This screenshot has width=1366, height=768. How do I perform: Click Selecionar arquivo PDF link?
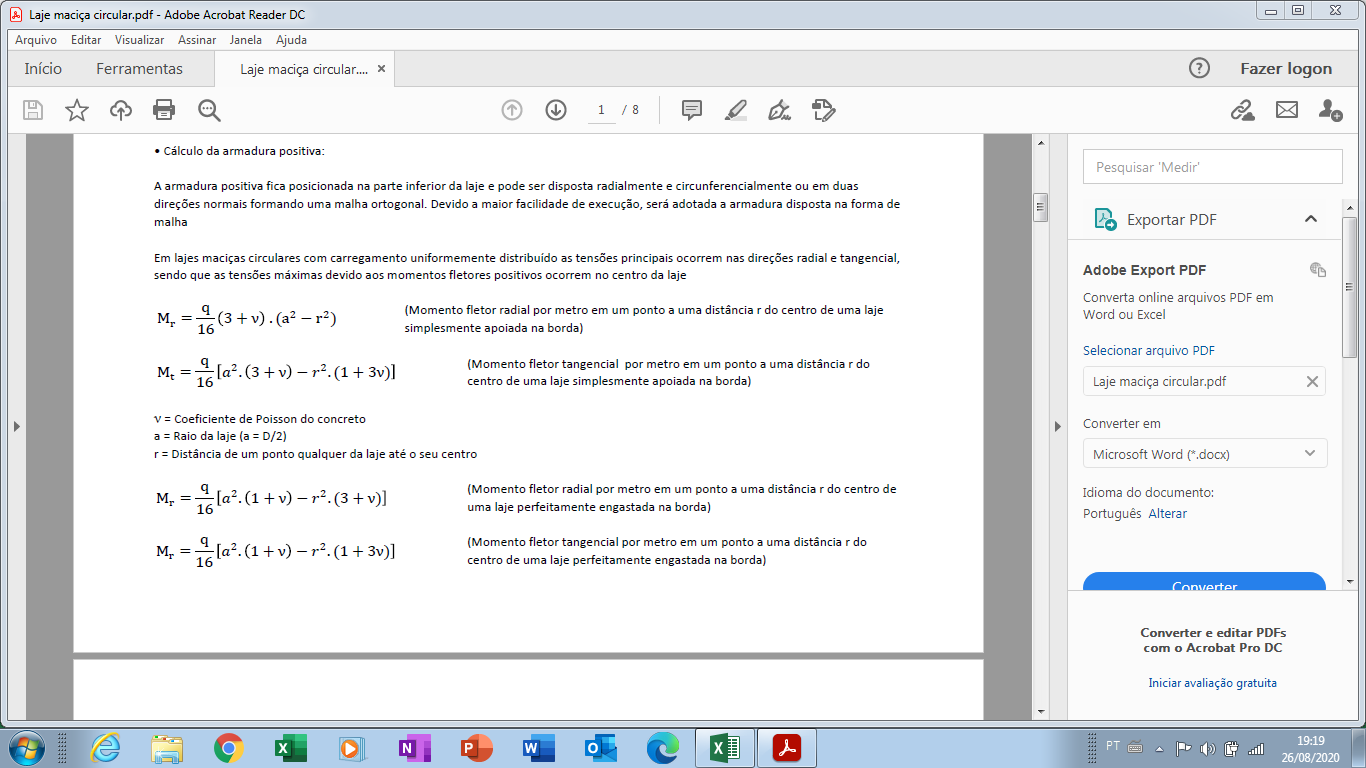point(1149,350)
